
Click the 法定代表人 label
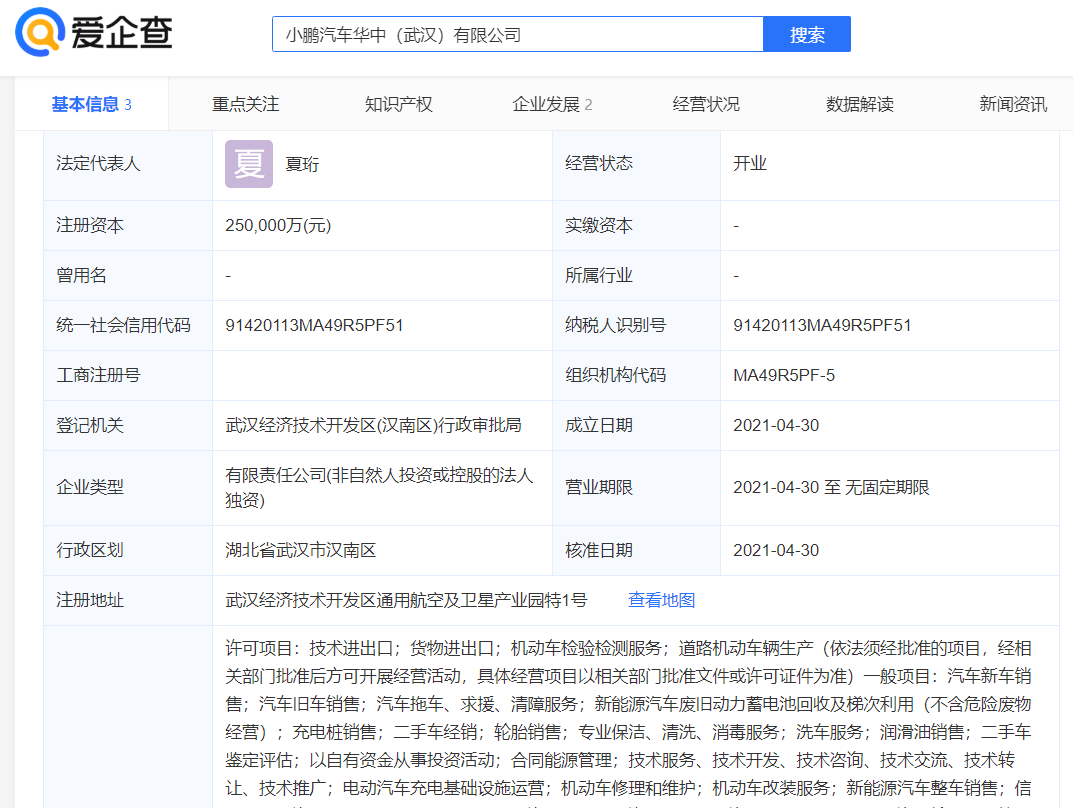pos(98,164)
